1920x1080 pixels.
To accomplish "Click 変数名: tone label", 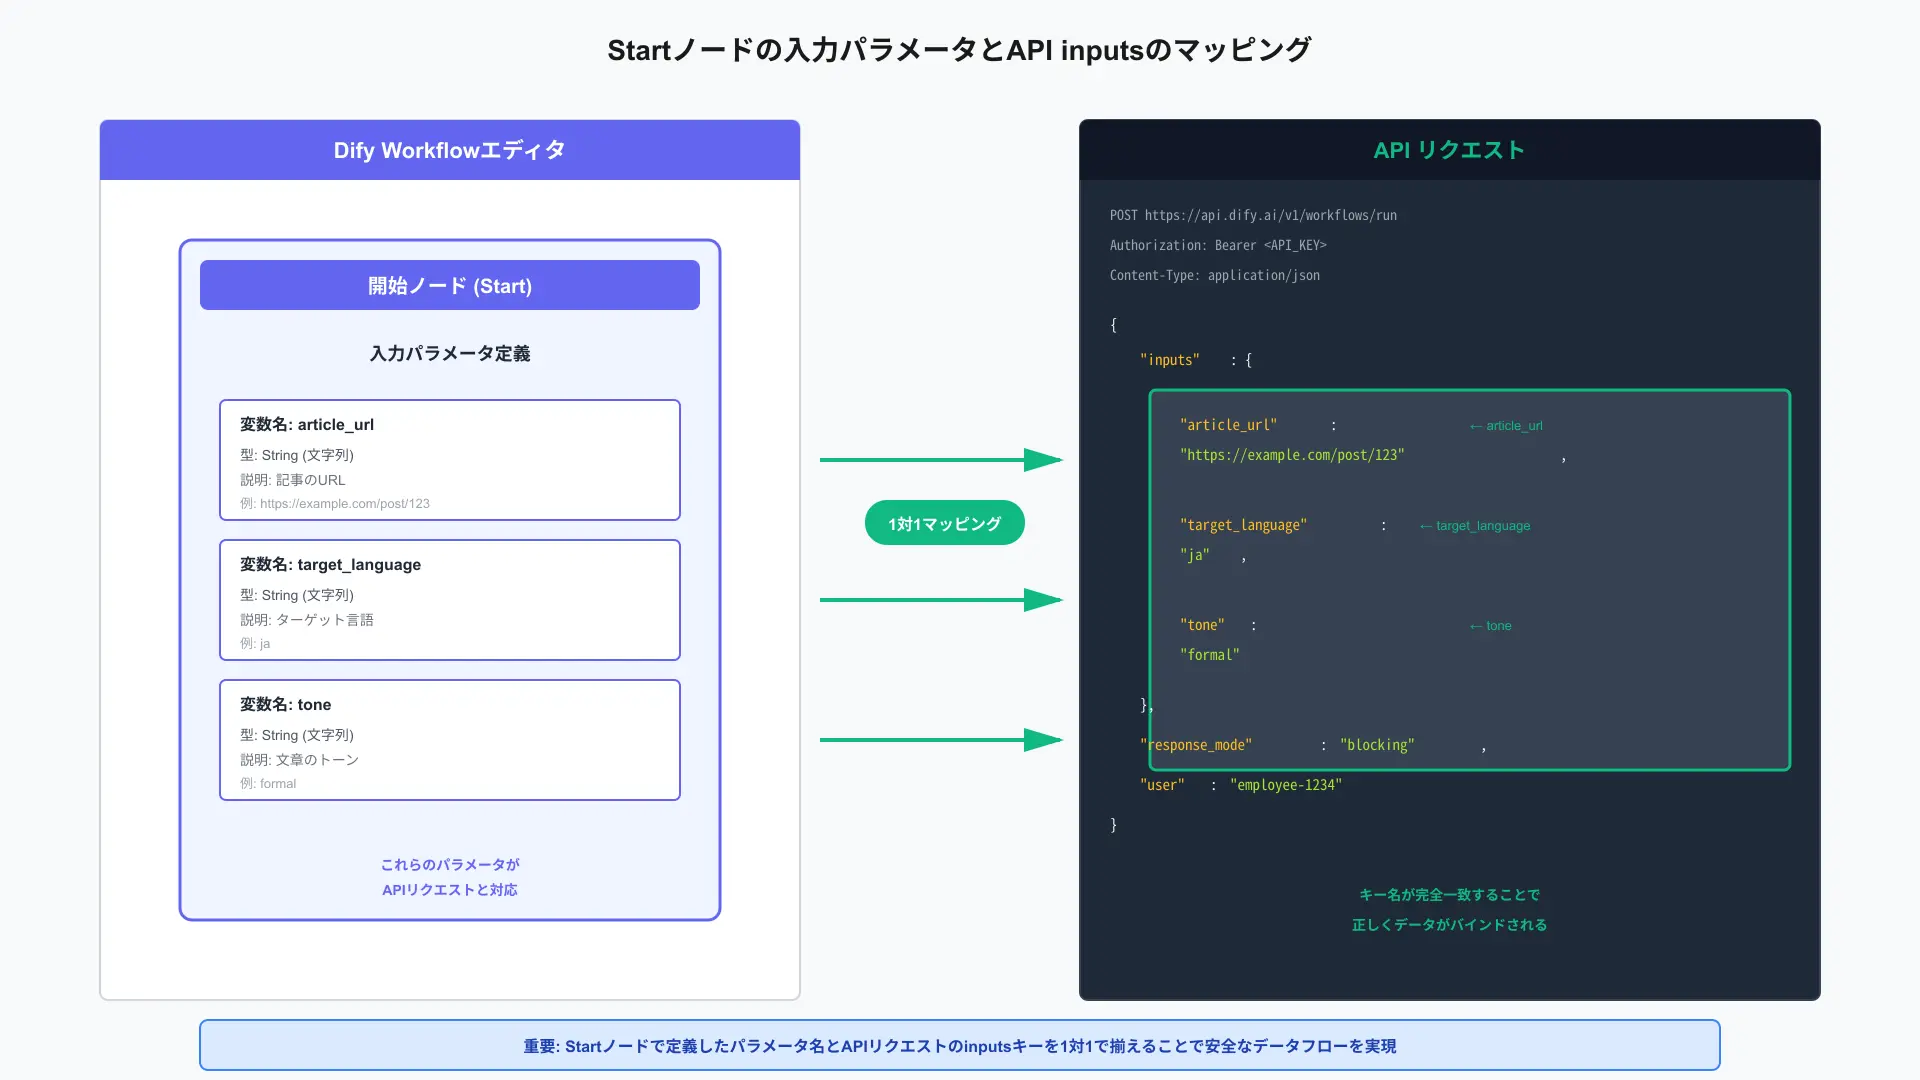I will point(285,704).
